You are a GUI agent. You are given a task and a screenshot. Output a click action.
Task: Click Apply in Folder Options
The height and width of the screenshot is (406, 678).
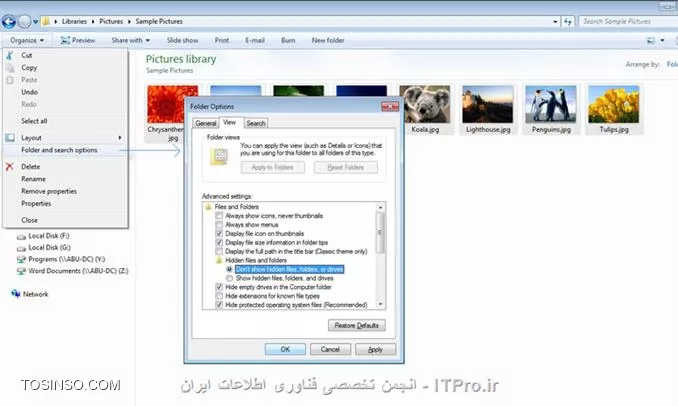pyautogui.click(x=375, y=349)
